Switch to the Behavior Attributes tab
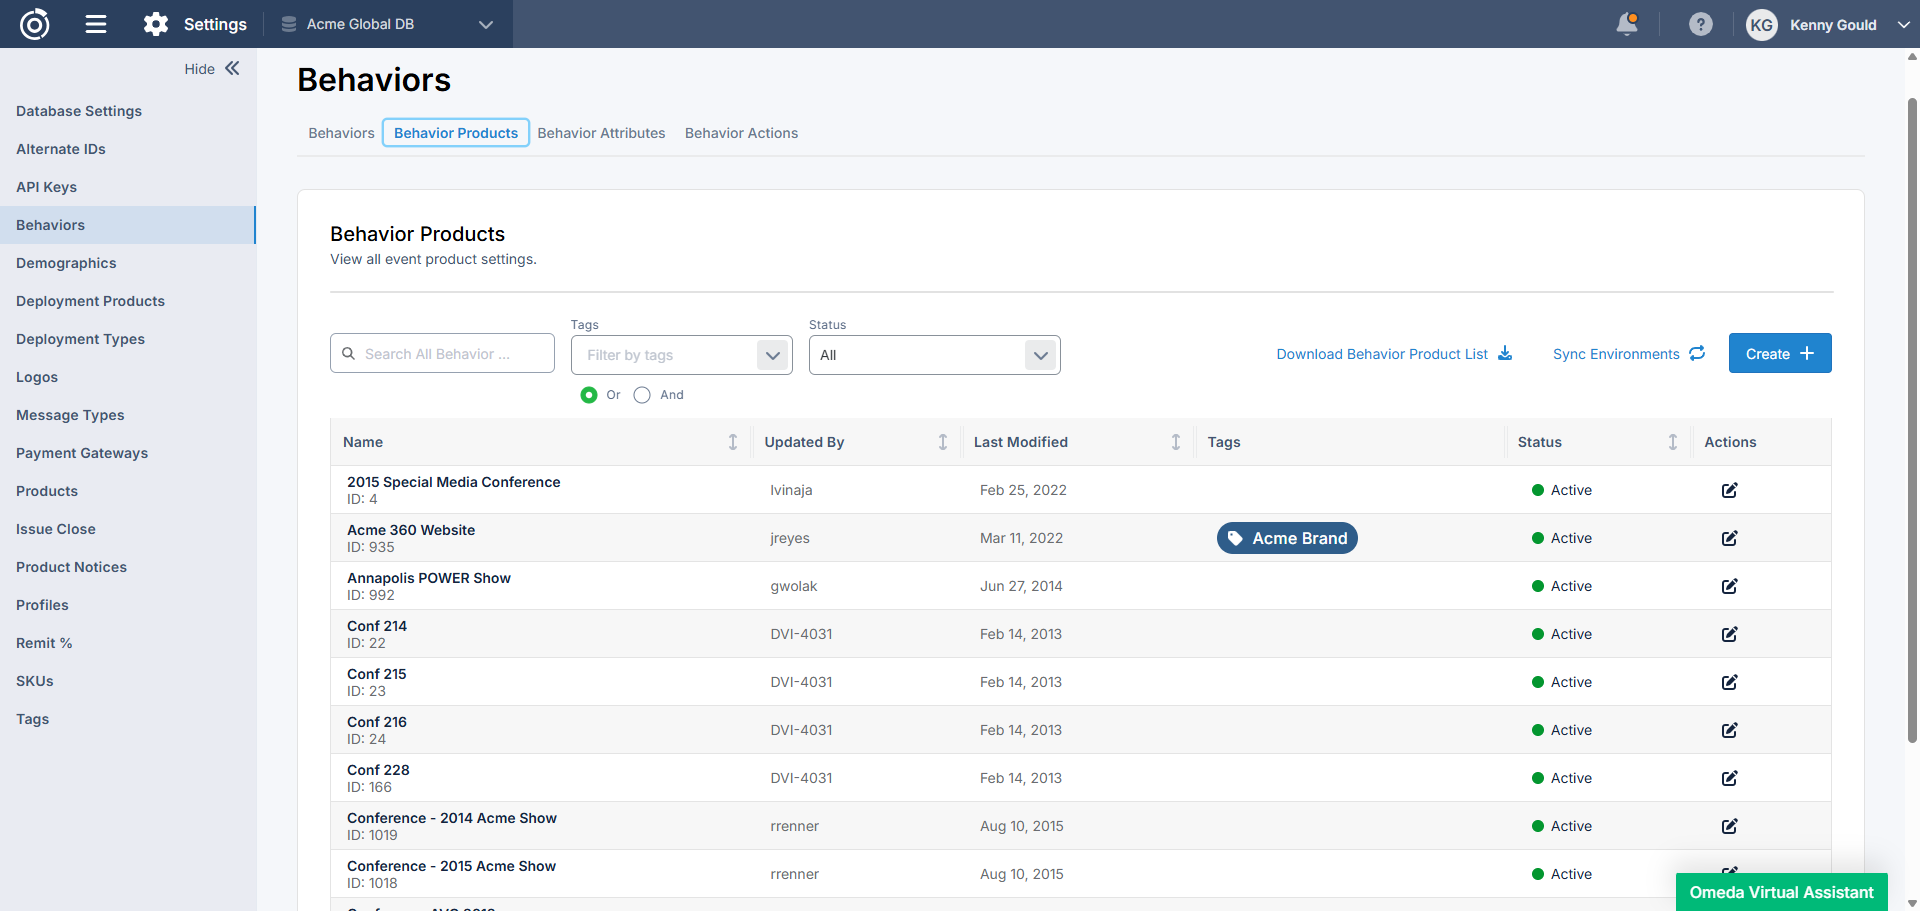 pos(601,133)
